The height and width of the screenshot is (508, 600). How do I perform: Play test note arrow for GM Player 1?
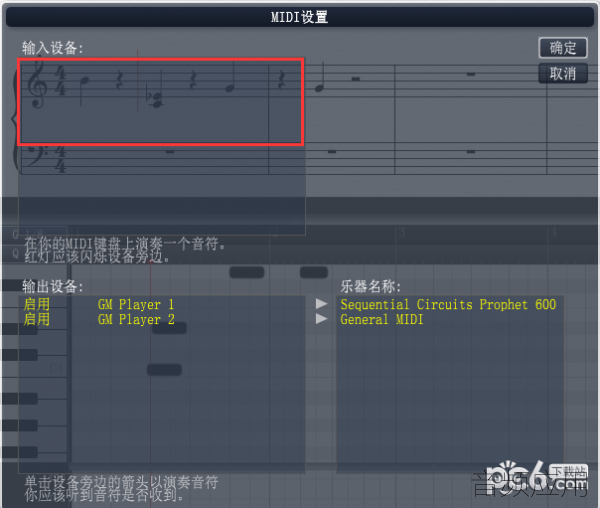(x=321, y=304)
